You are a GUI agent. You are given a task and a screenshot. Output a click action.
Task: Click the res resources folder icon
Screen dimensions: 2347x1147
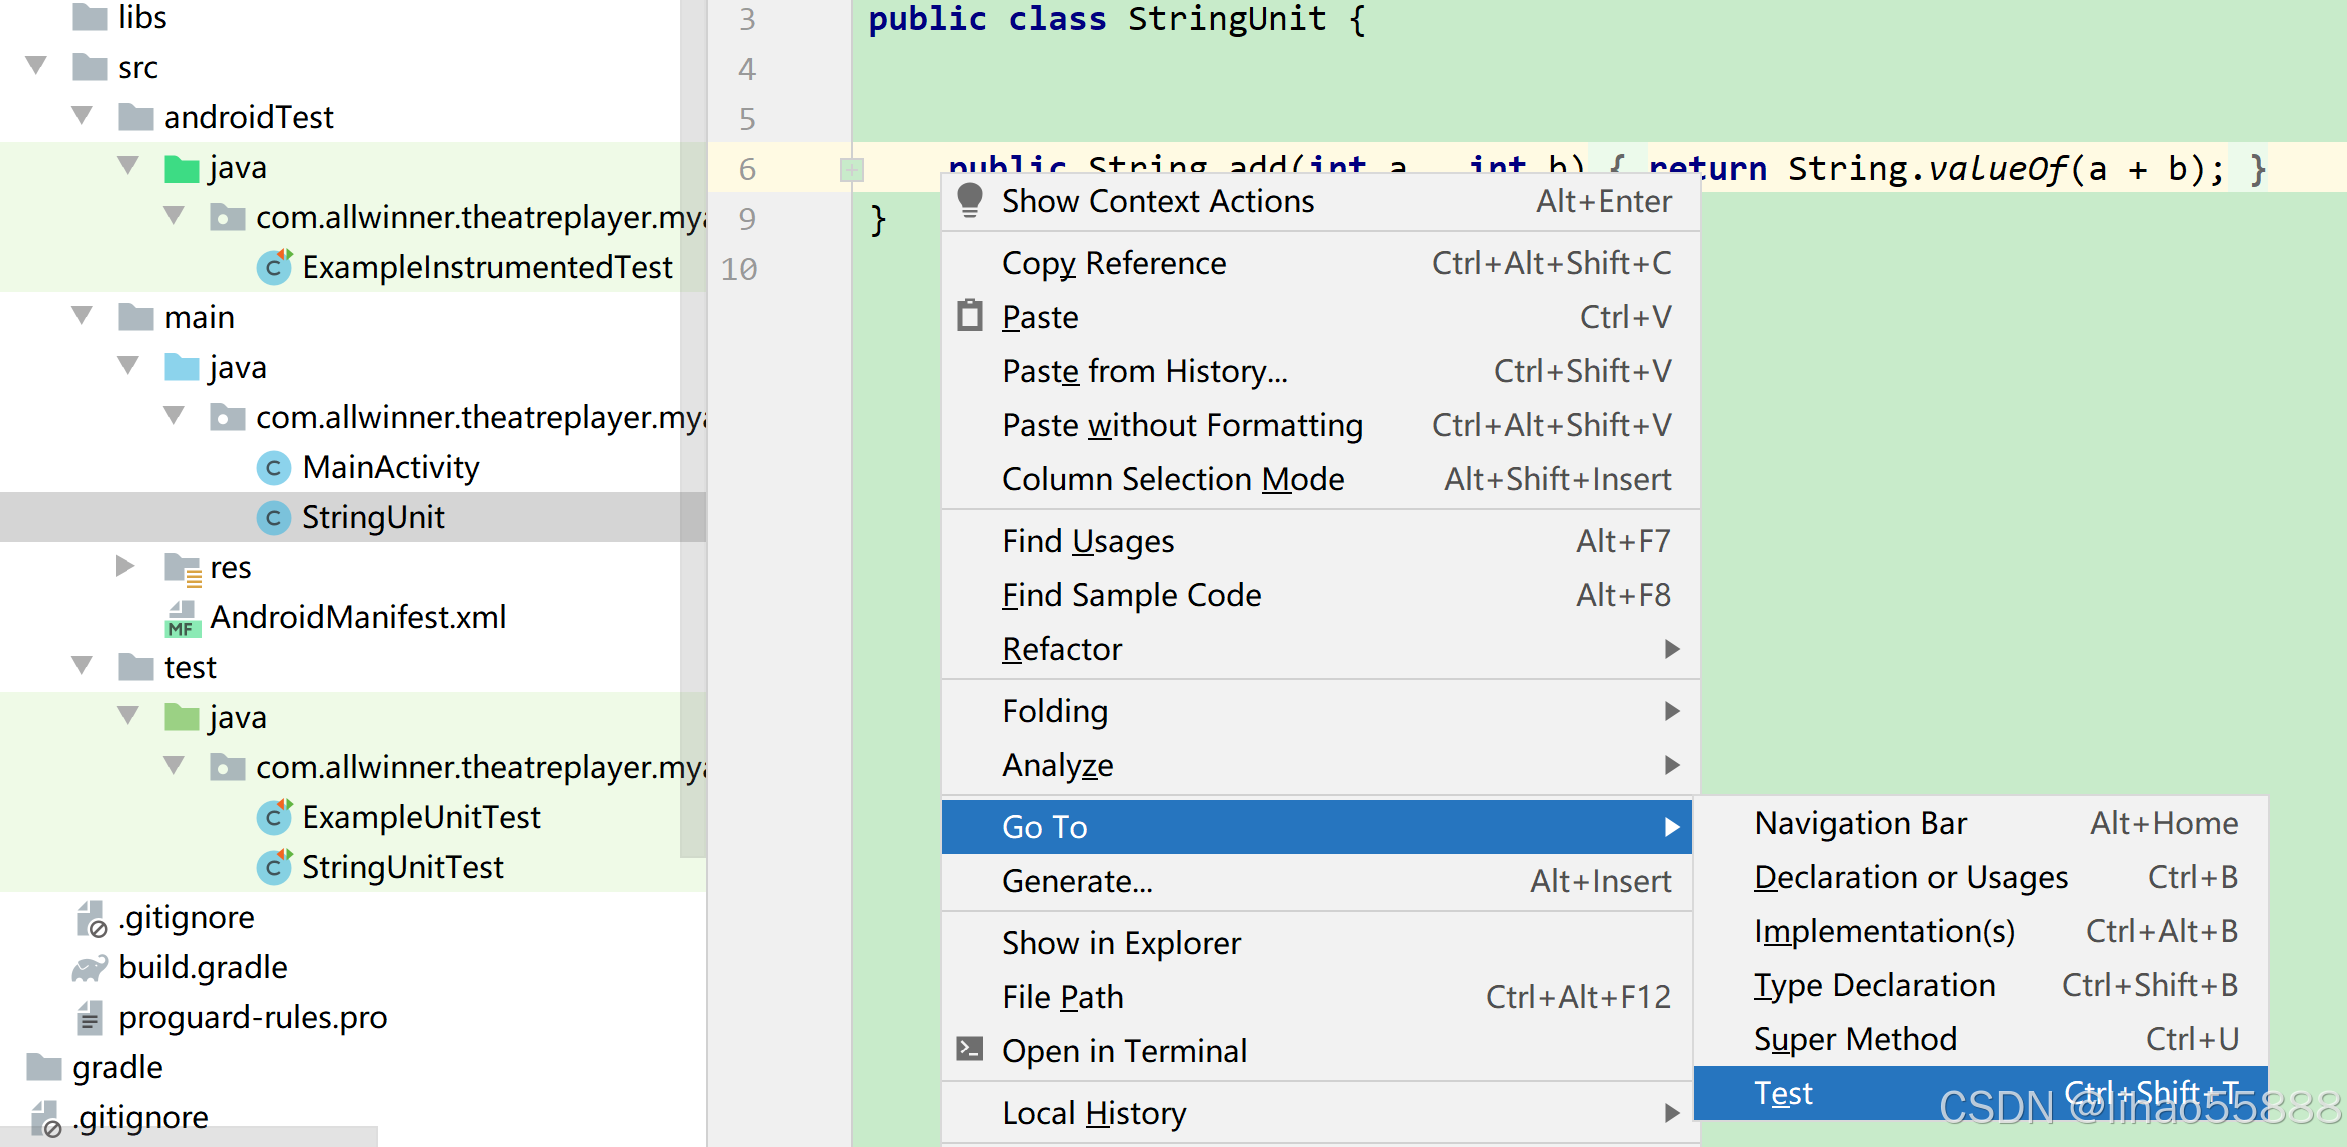pos(182,568)
